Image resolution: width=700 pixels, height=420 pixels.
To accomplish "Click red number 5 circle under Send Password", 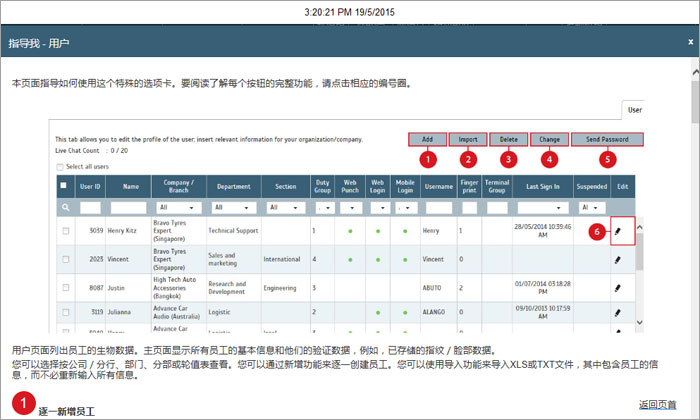I will (607, 157).
